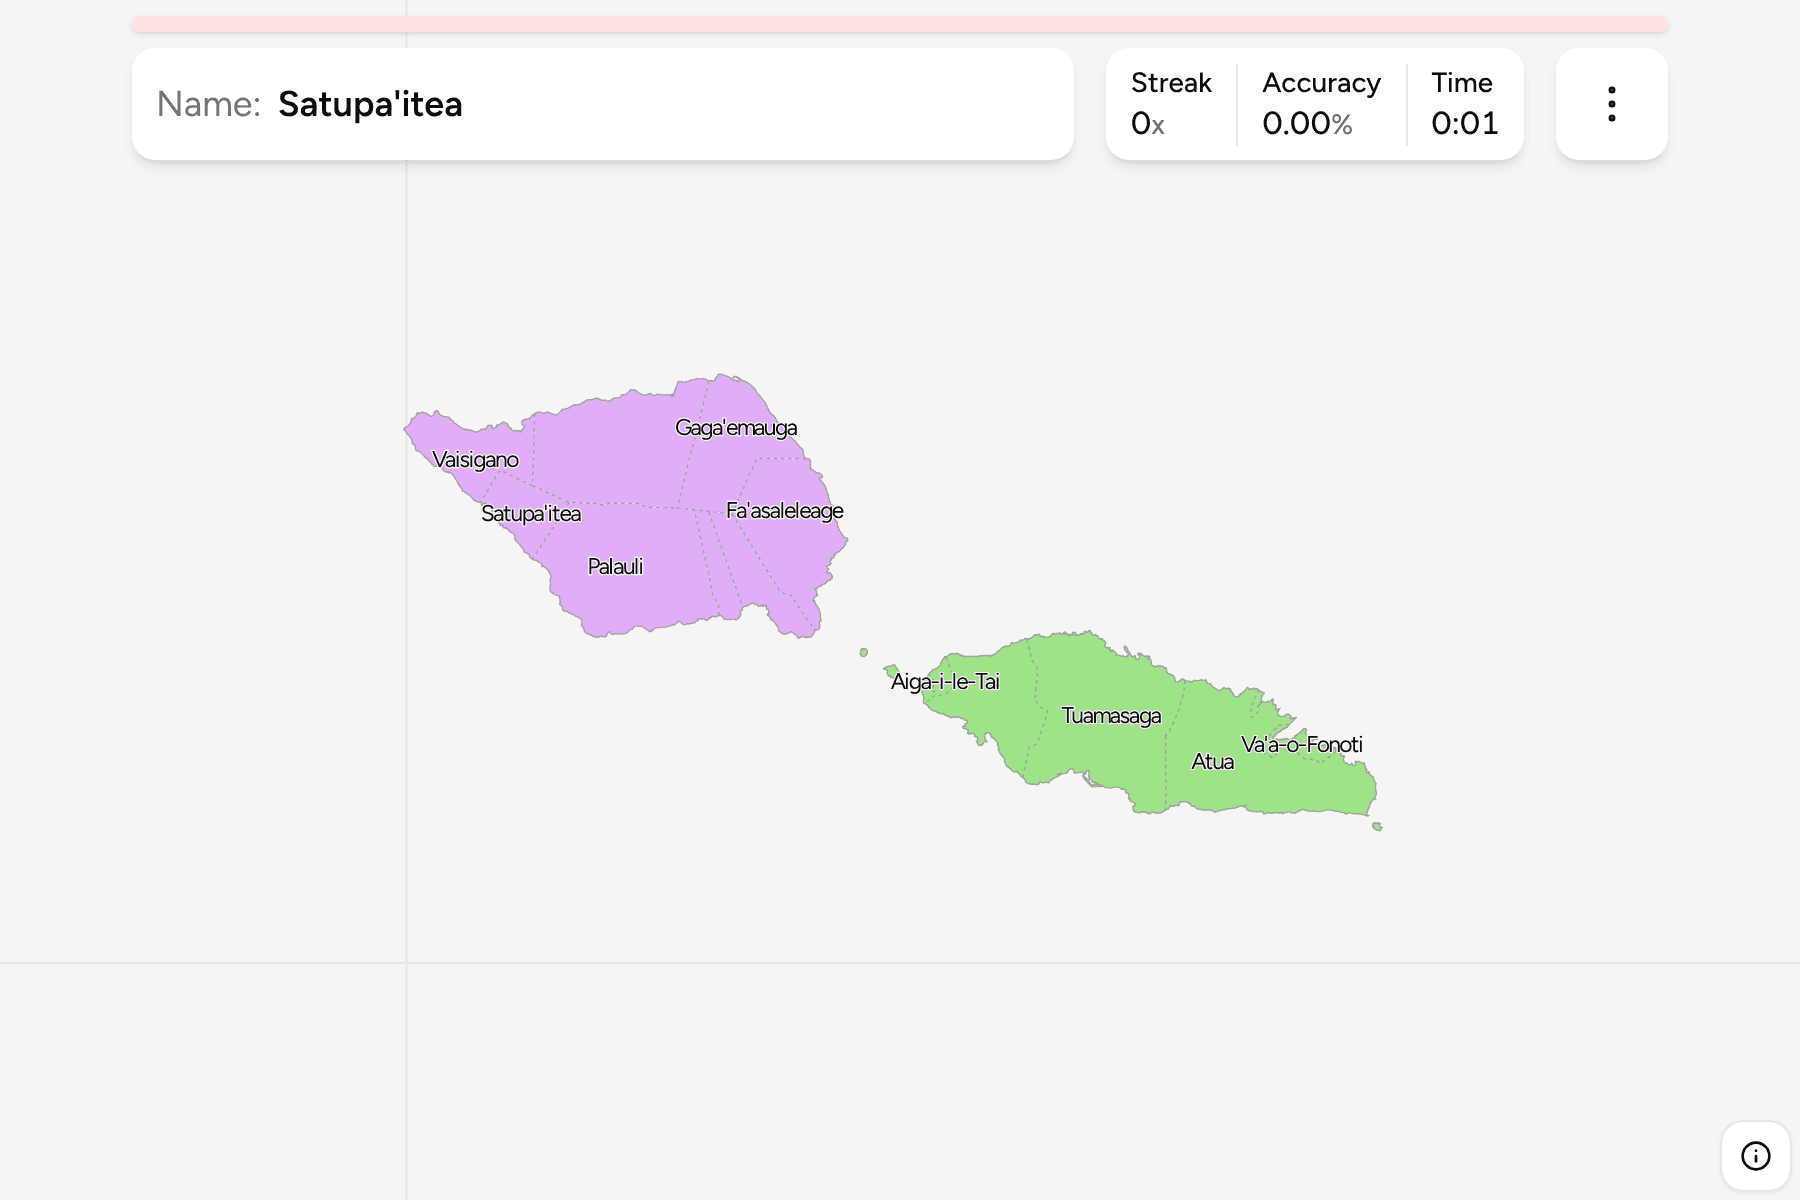Select the Satupa'itea district on the map
This screenshot has height=1200, width=1800.
tap(531, 514)
